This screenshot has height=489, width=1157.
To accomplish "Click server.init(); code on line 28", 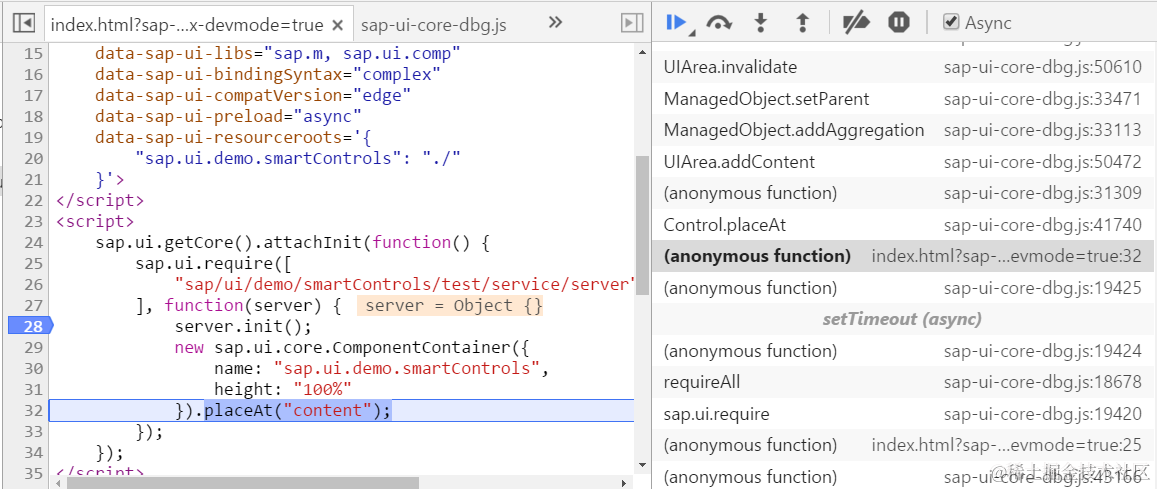I will tap(244, 326).
